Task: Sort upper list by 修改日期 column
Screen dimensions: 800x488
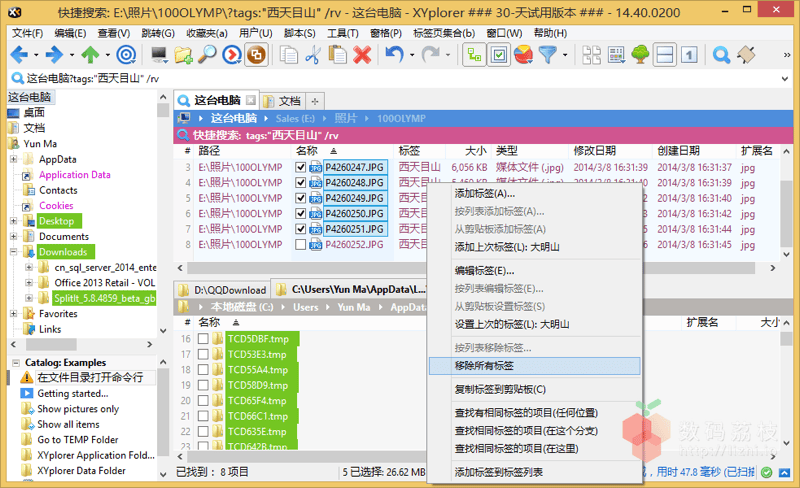Action: (x=594, y=151)
